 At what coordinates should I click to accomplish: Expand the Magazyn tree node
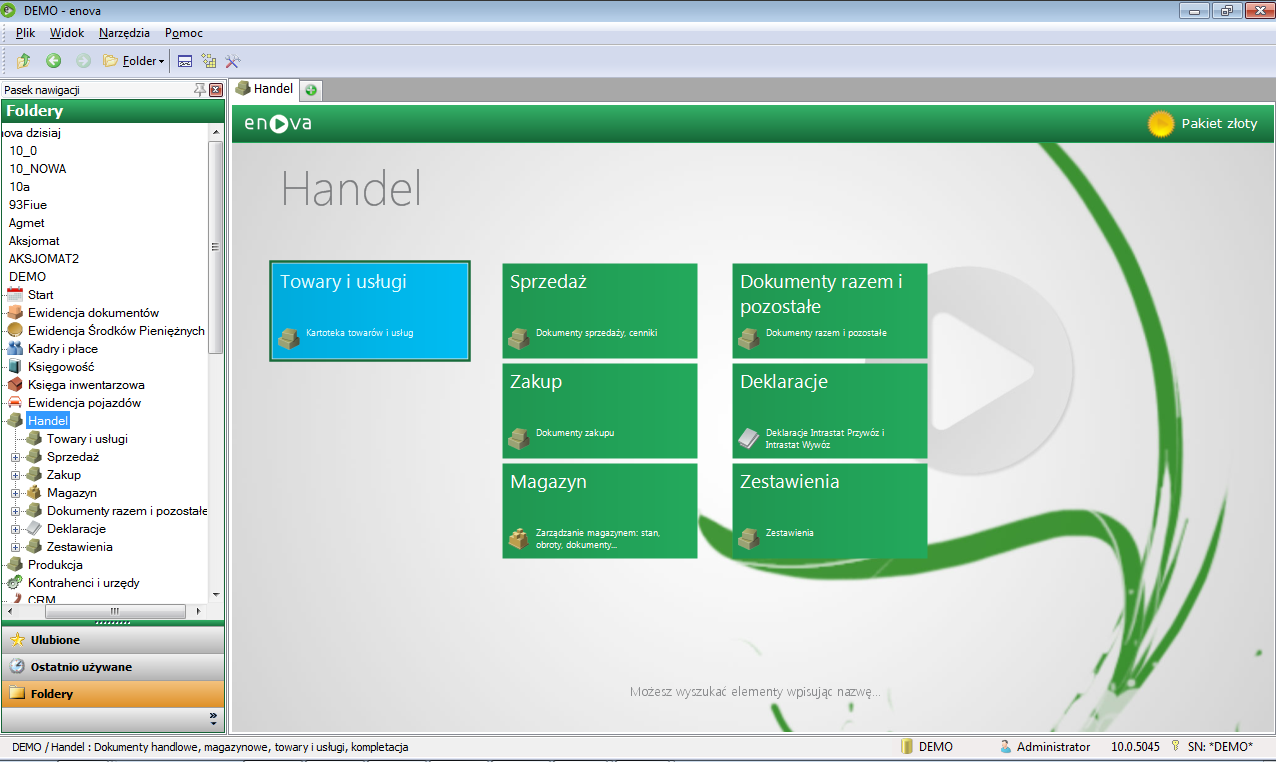point(15,493)
